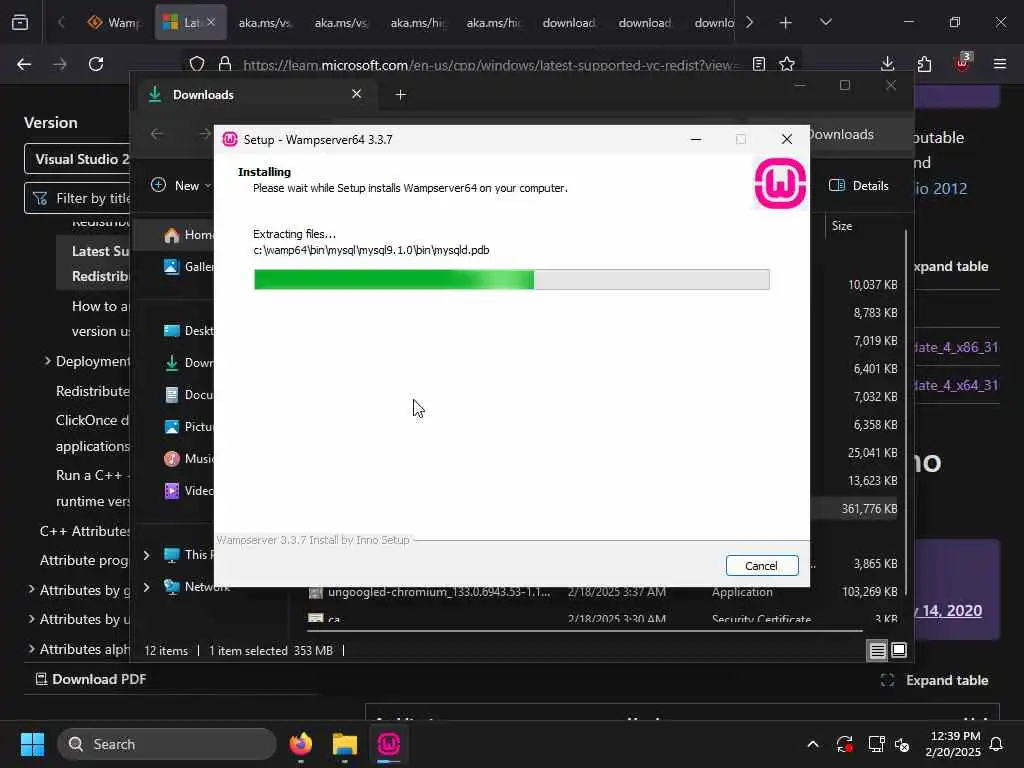
Task: Open the Windows Start menu
Action: [32, 744]
